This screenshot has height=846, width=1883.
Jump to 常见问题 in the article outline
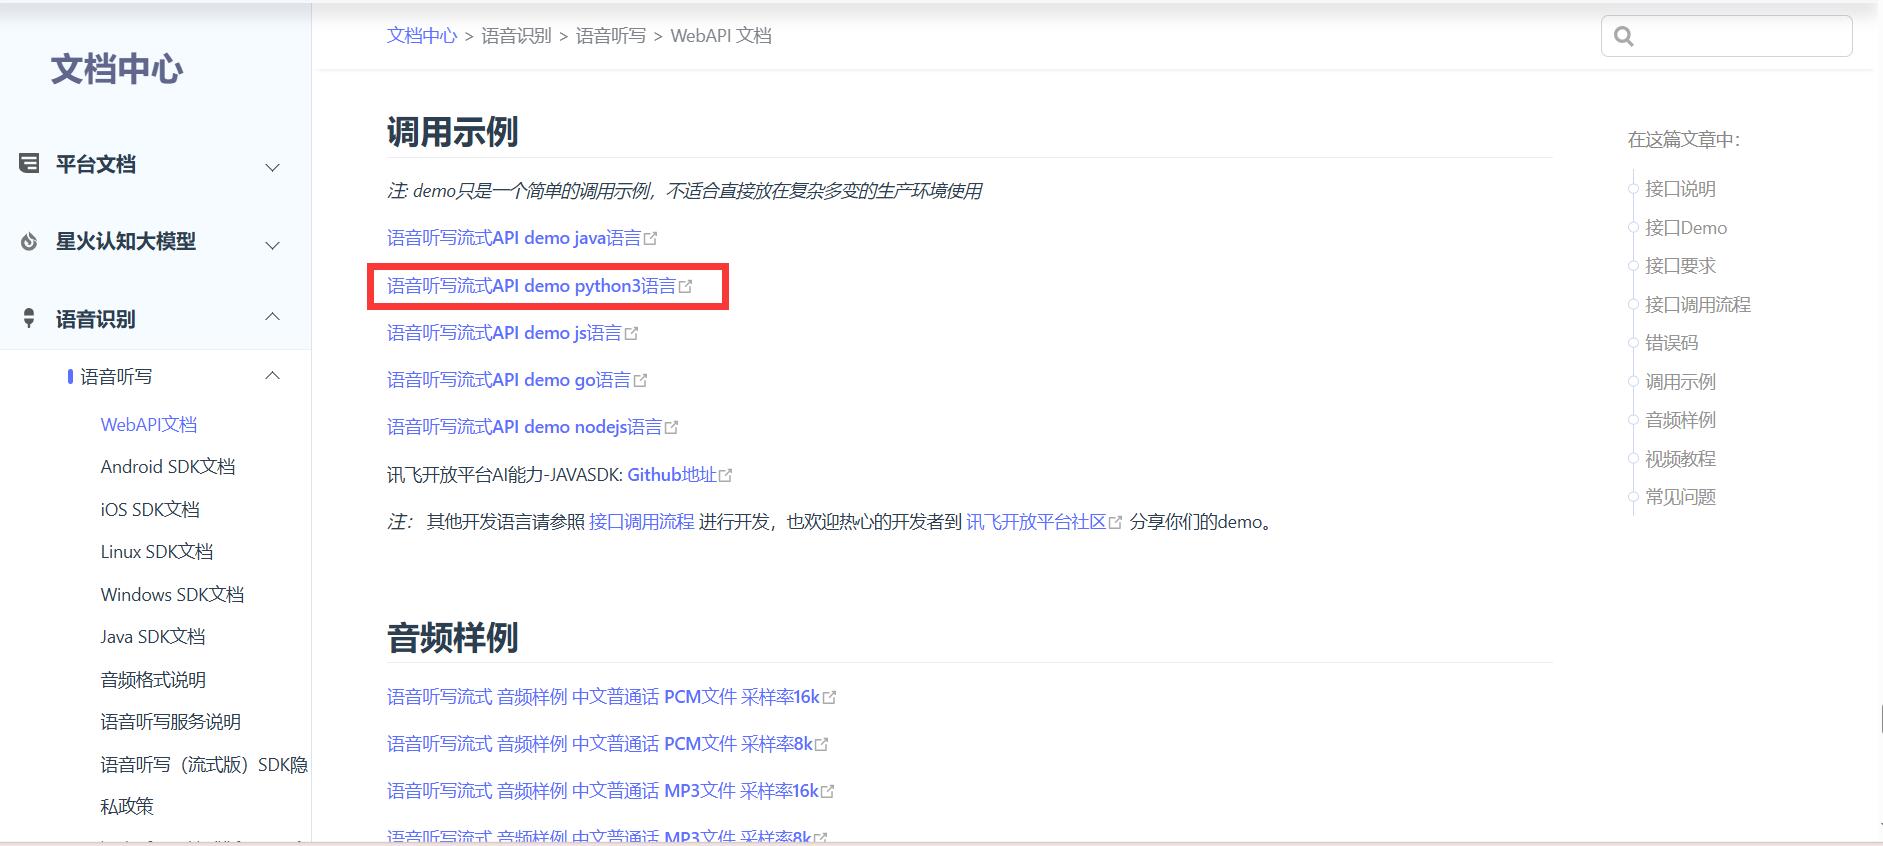click(1680, 497)
